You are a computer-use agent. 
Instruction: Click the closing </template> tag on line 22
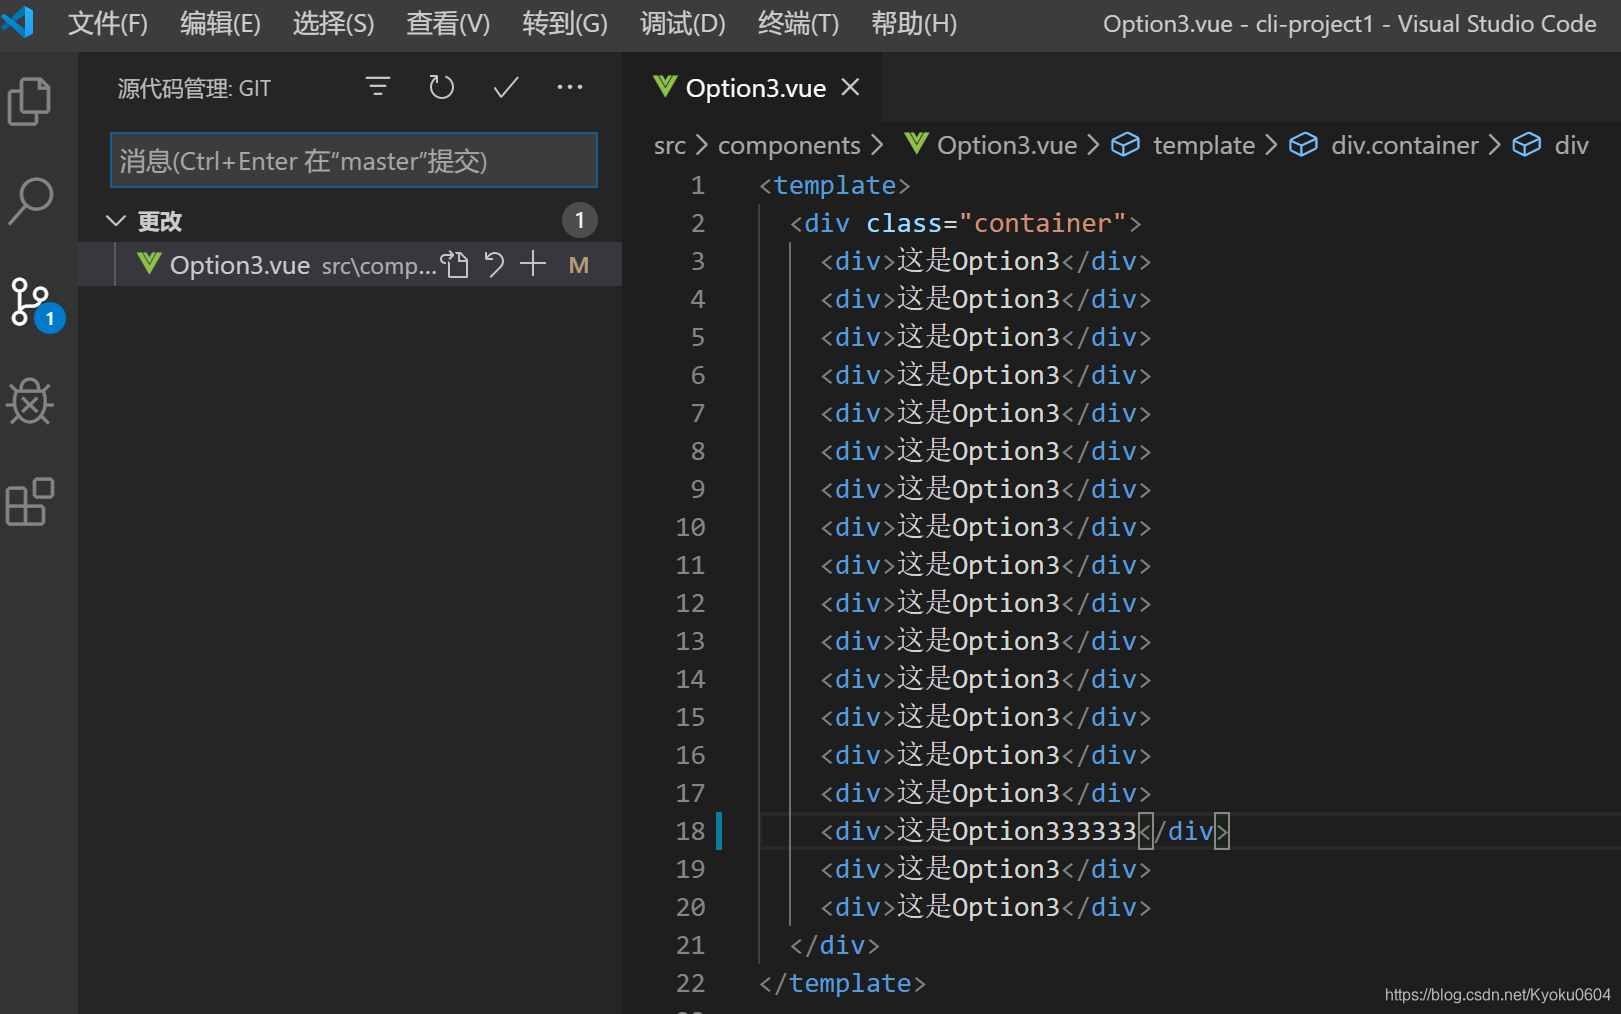tap(842, 983)
